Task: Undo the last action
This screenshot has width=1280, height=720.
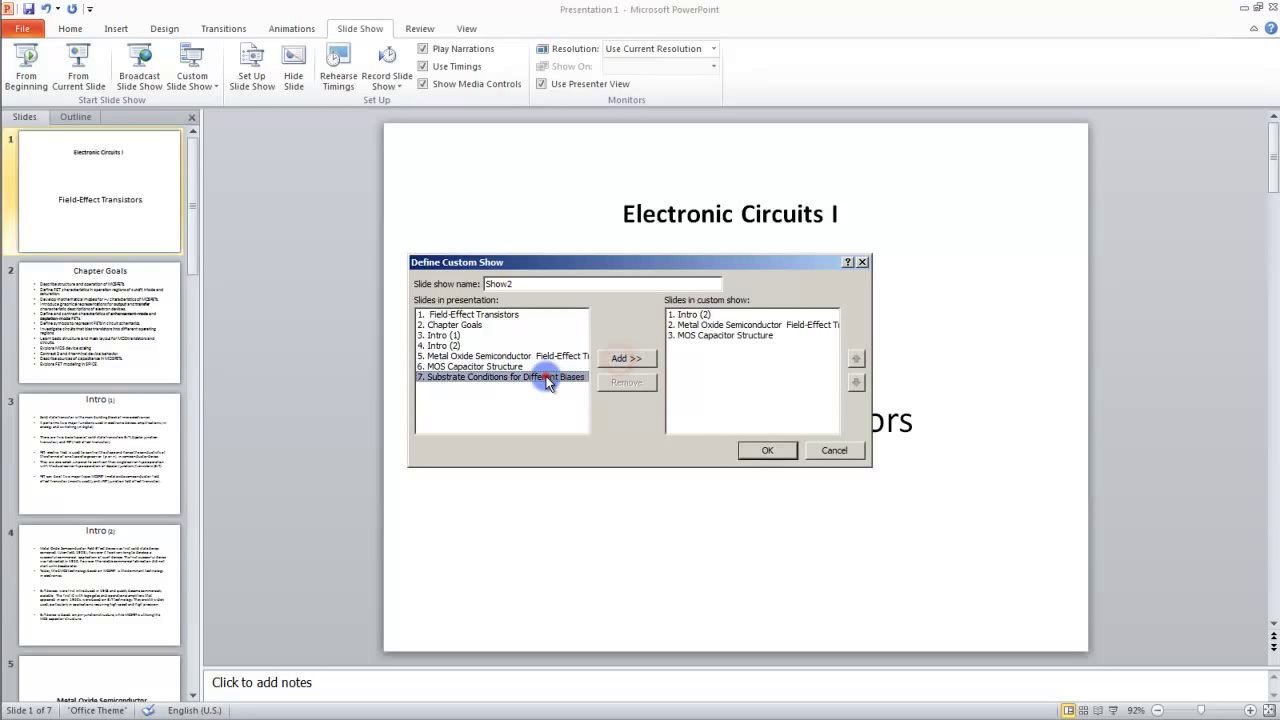Action: click(46, 9)
